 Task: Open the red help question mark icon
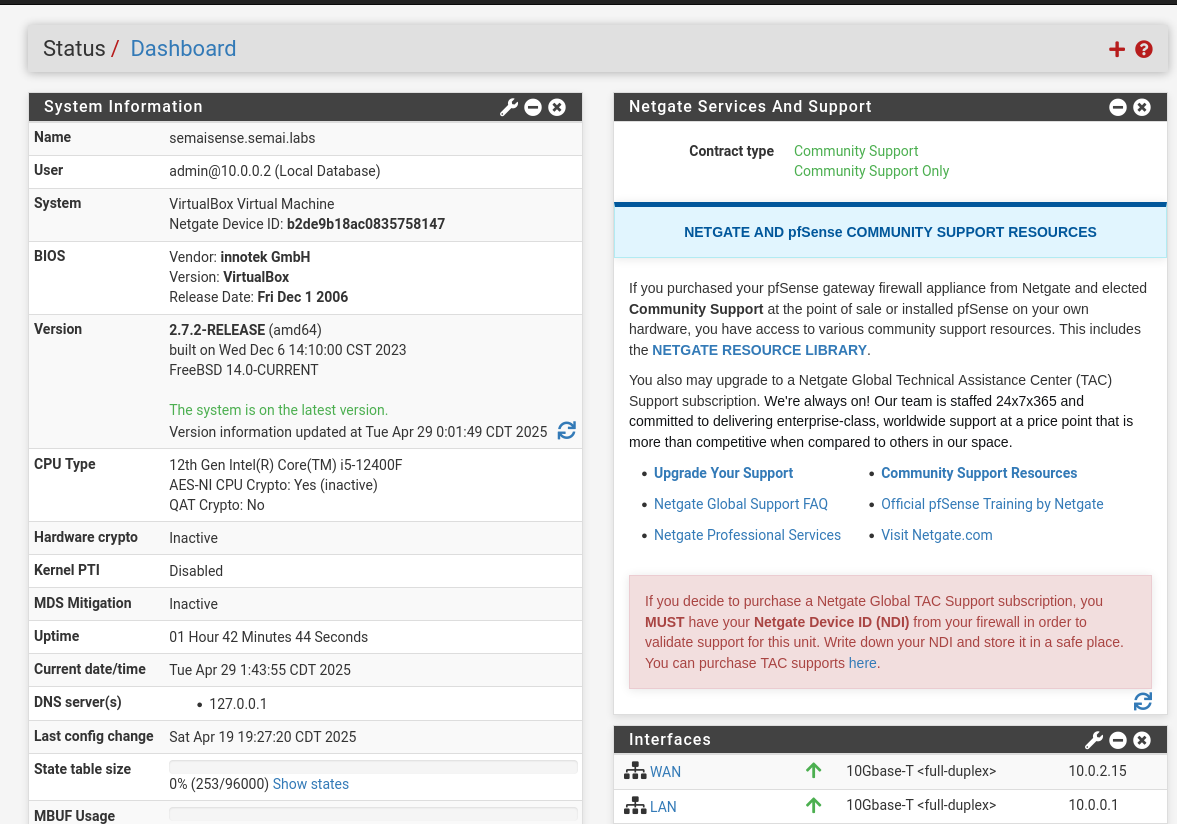pyautogui.click(x=1144, y=49)
